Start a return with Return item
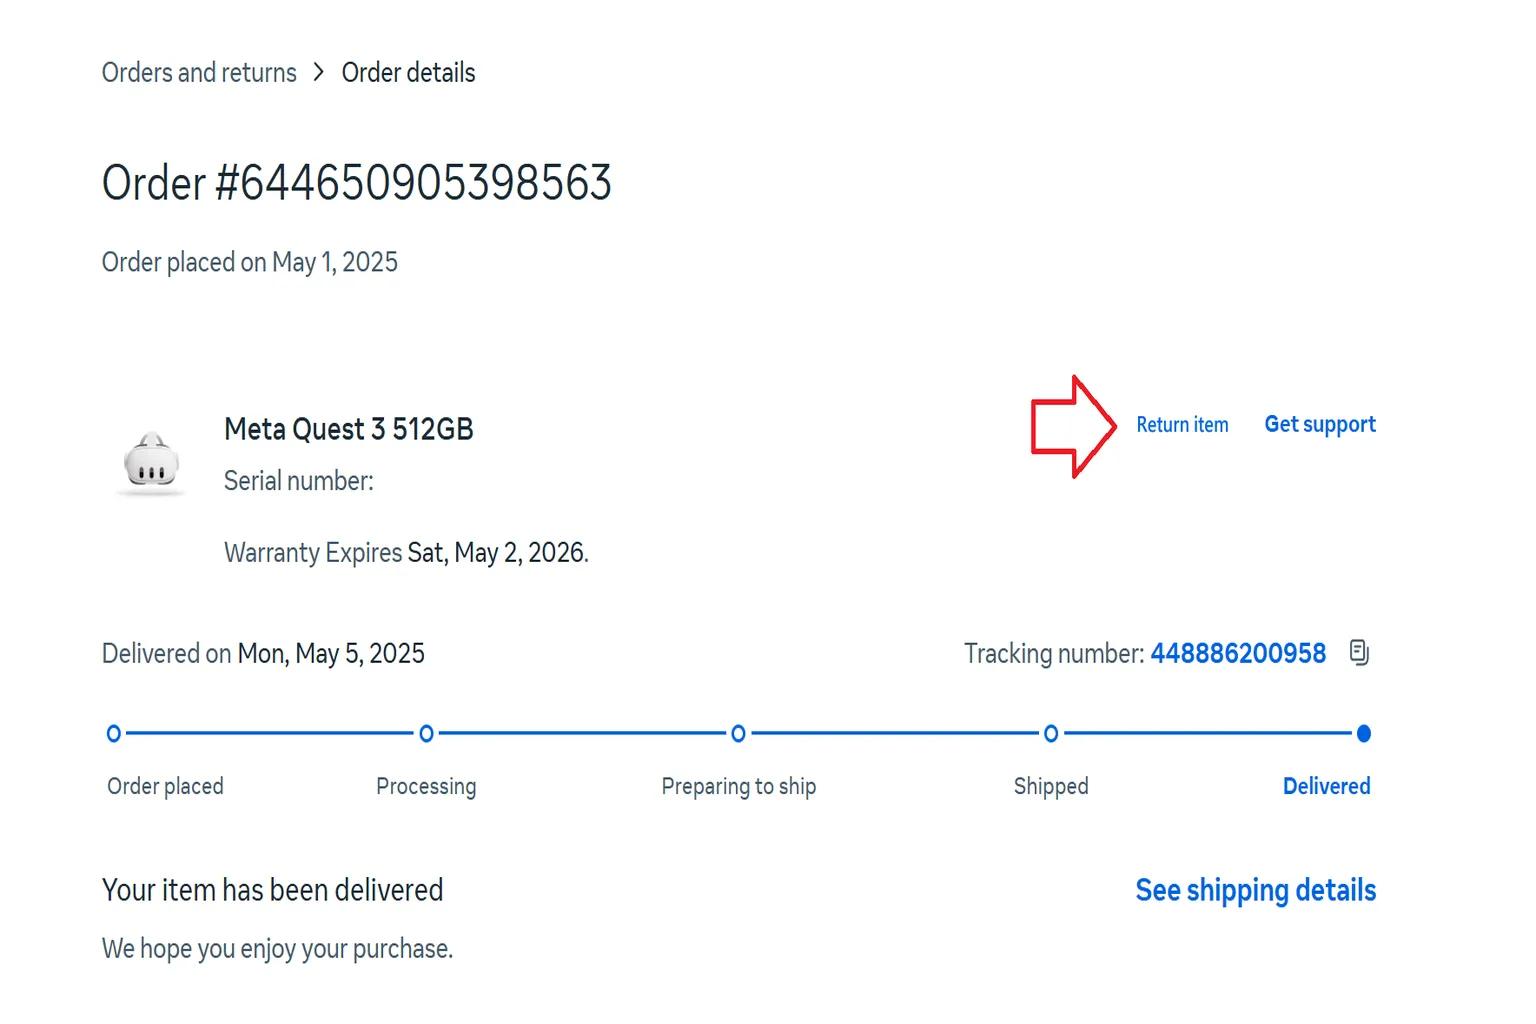 [1182, 425]
